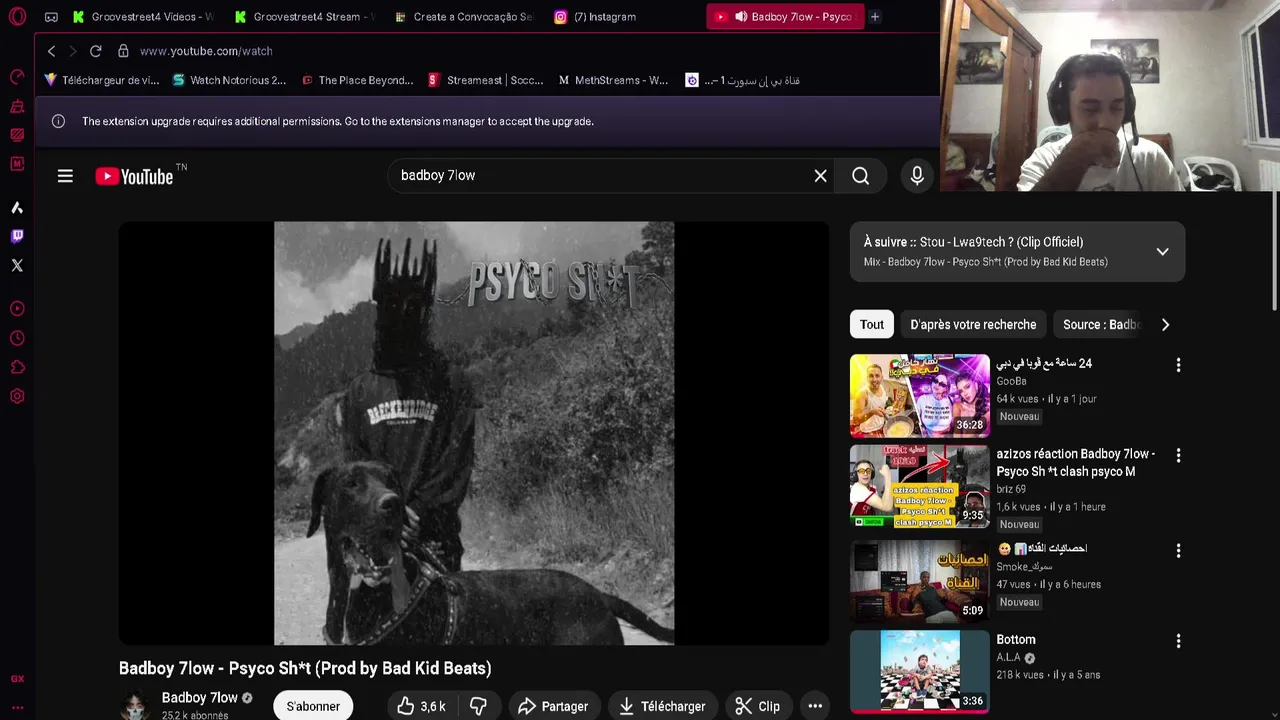Go forward with the browser forward arrow
This screenshot has height=720, width=1280.
click(x=72, y=51)
